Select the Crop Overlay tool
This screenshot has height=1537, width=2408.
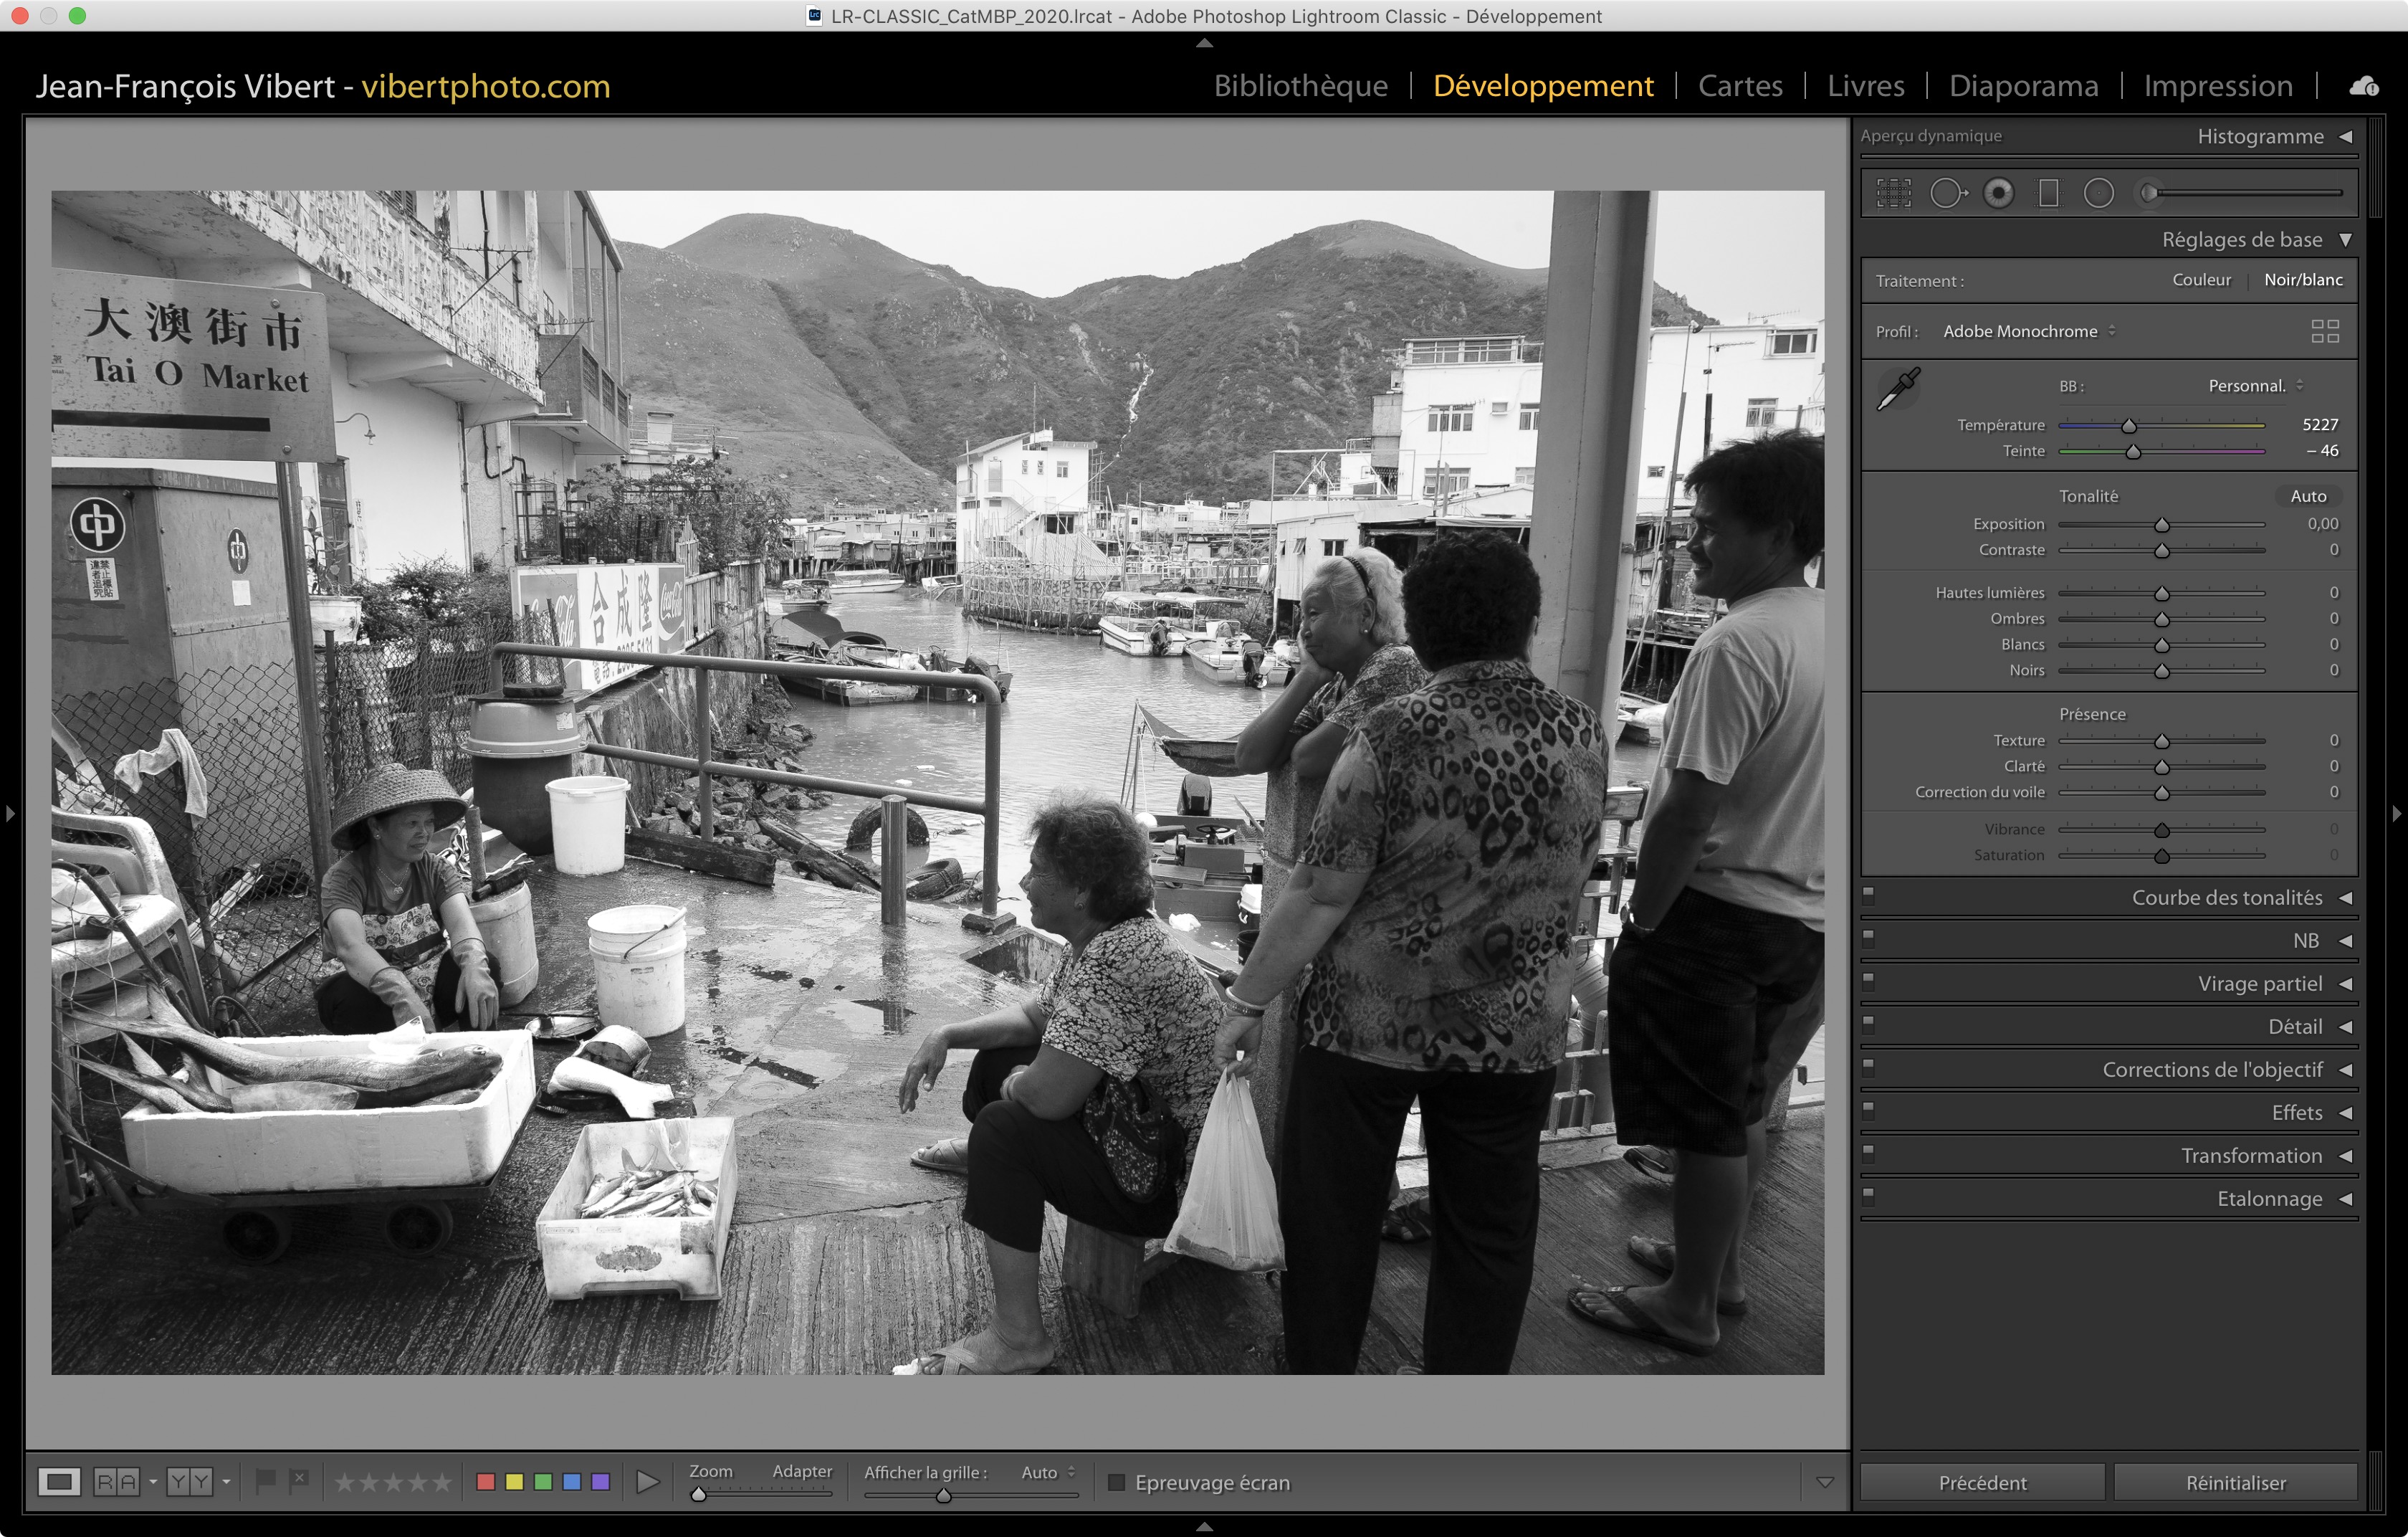coord(1893,193)
